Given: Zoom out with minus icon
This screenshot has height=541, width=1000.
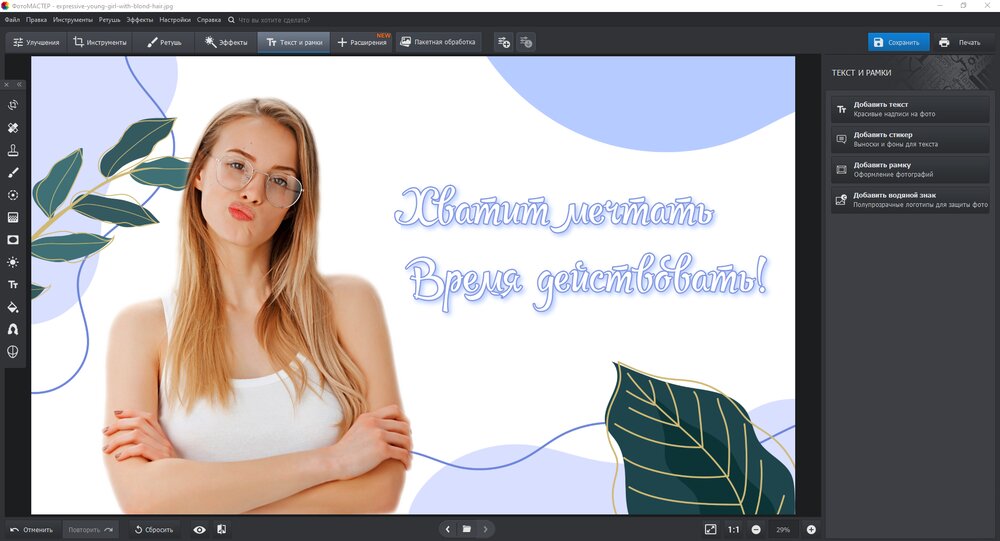Looking at the screenshot, I should 756,530.
